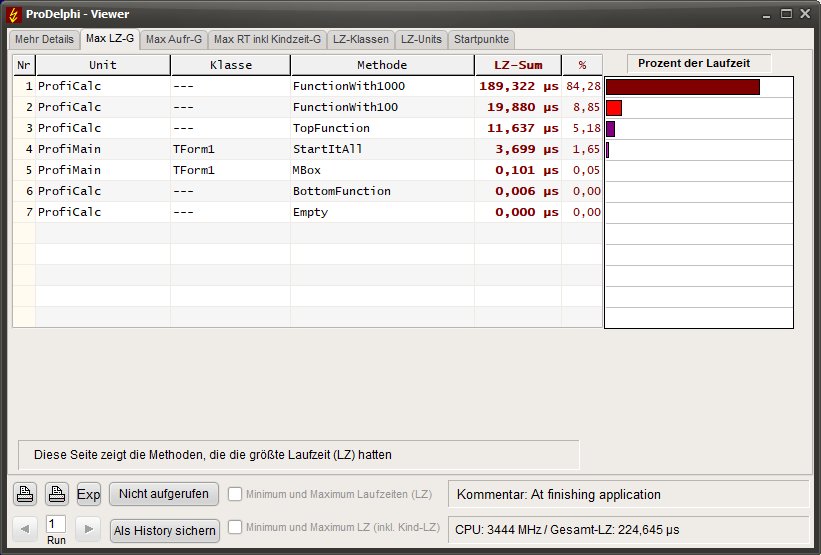Click ProfiCalc unit cell in row 1
This screenshot has width=821, height=555.
pos(103,86)
